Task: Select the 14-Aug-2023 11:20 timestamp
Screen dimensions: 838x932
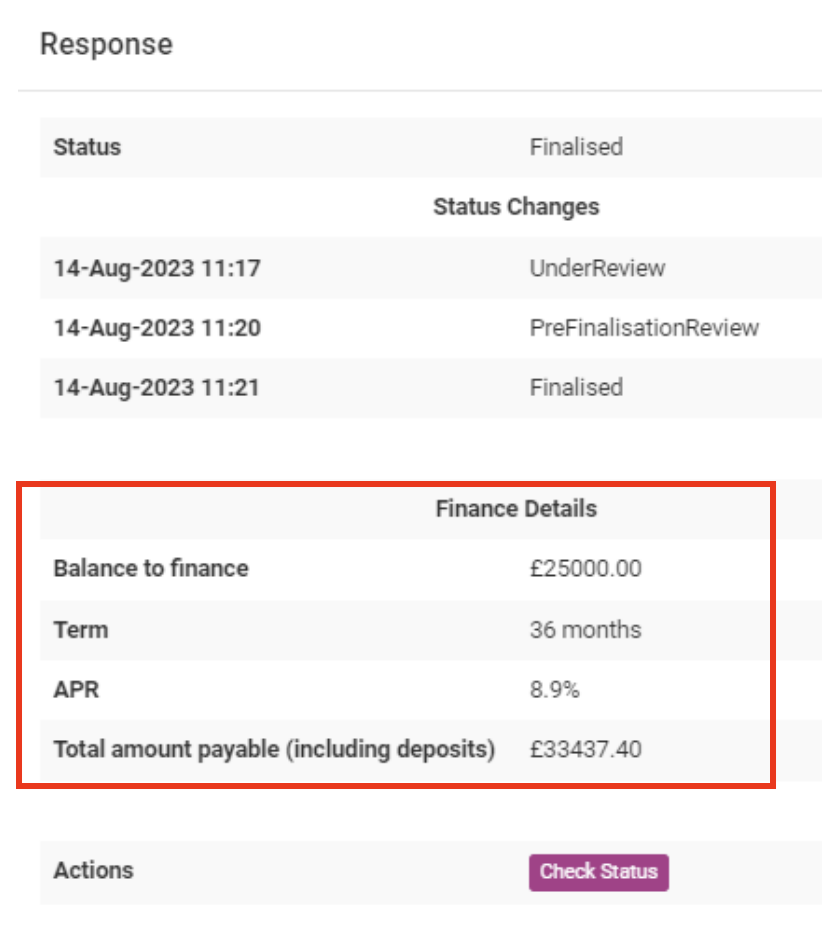Action: [157, 328]
